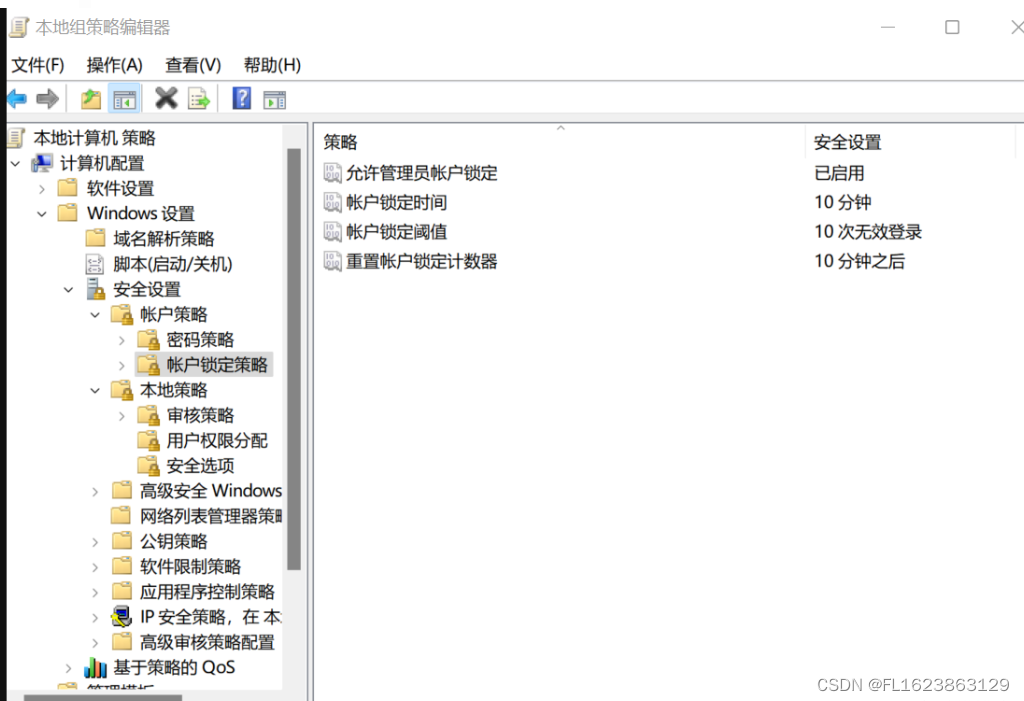The height and width of the screenshot is (701, 1024).
Task: Select 安全选项 in the tree
Action: click(200, 466)
